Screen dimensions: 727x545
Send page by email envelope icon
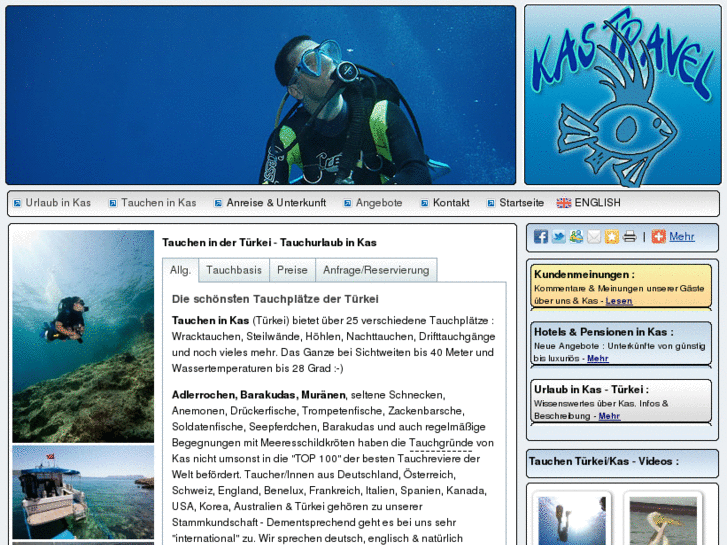(x=594, y=237)
